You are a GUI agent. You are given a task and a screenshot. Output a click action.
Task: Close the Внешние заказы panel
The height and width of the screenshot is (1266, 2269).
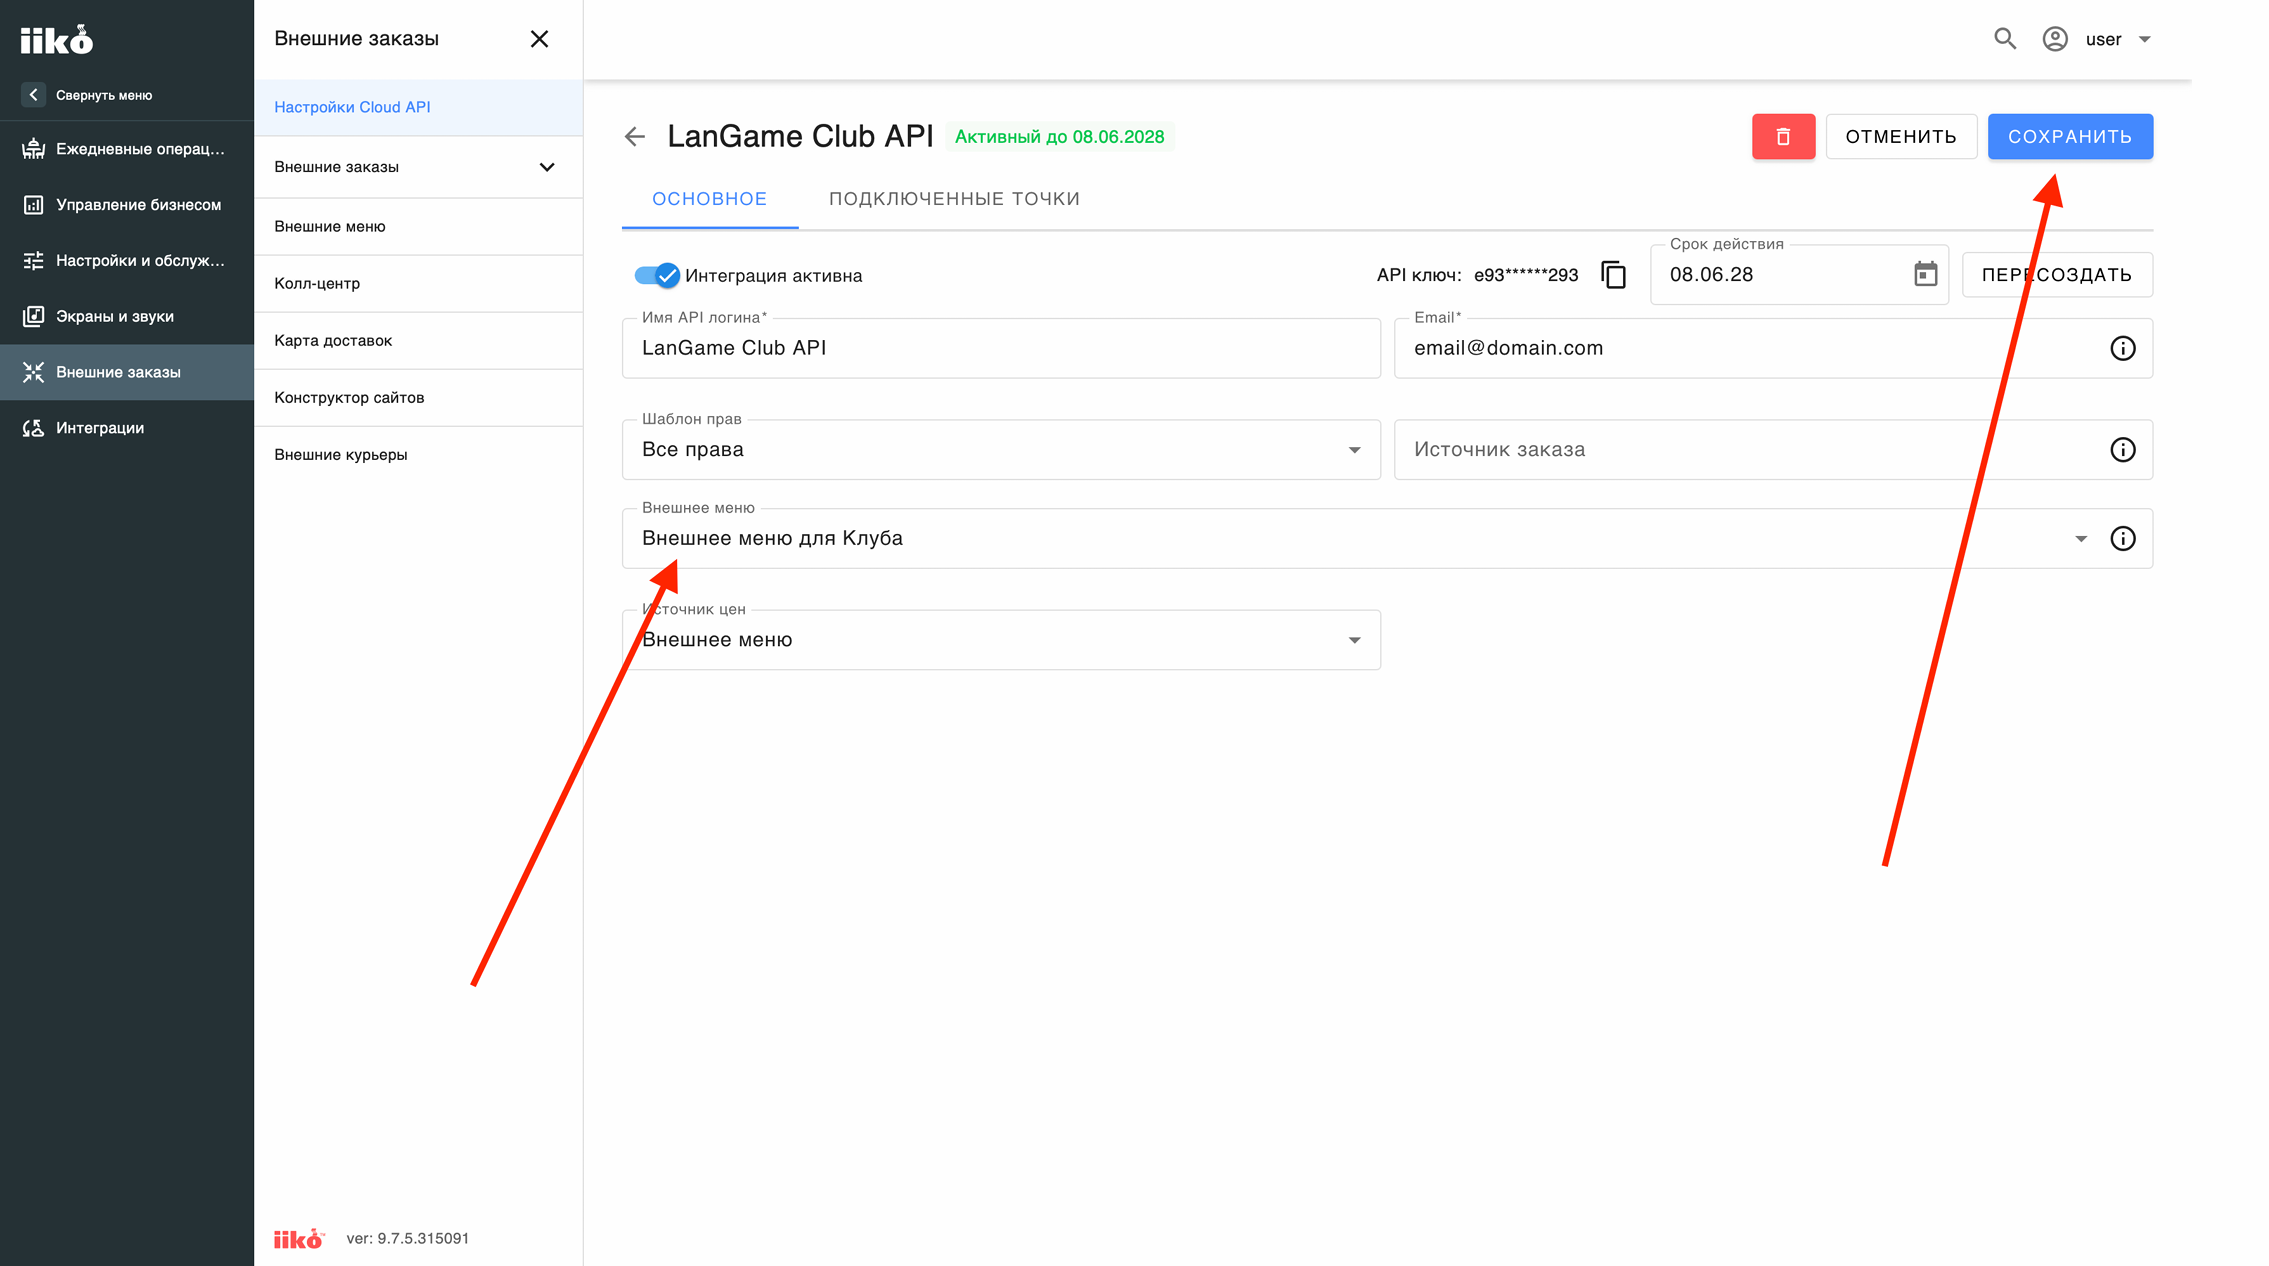point(539,39)
